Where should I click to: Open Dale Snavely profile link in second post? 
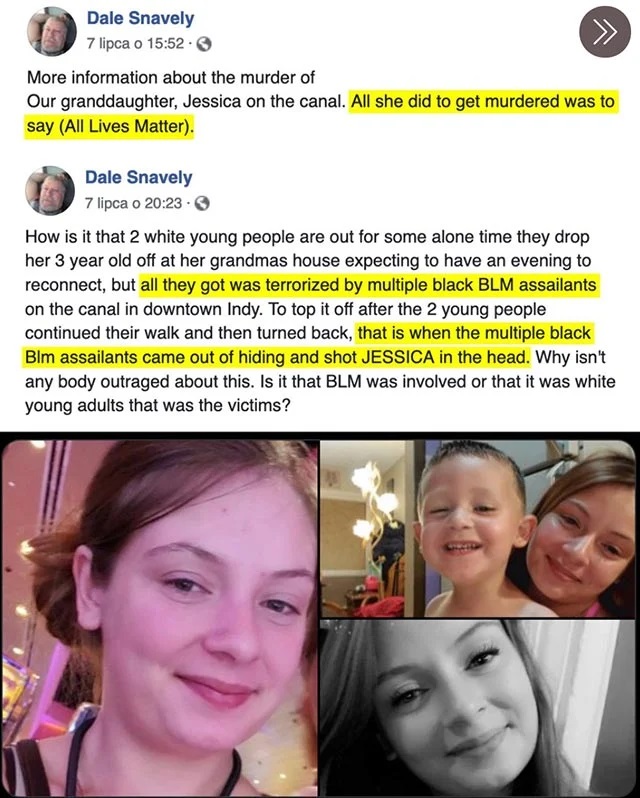[x=138, y=177]
